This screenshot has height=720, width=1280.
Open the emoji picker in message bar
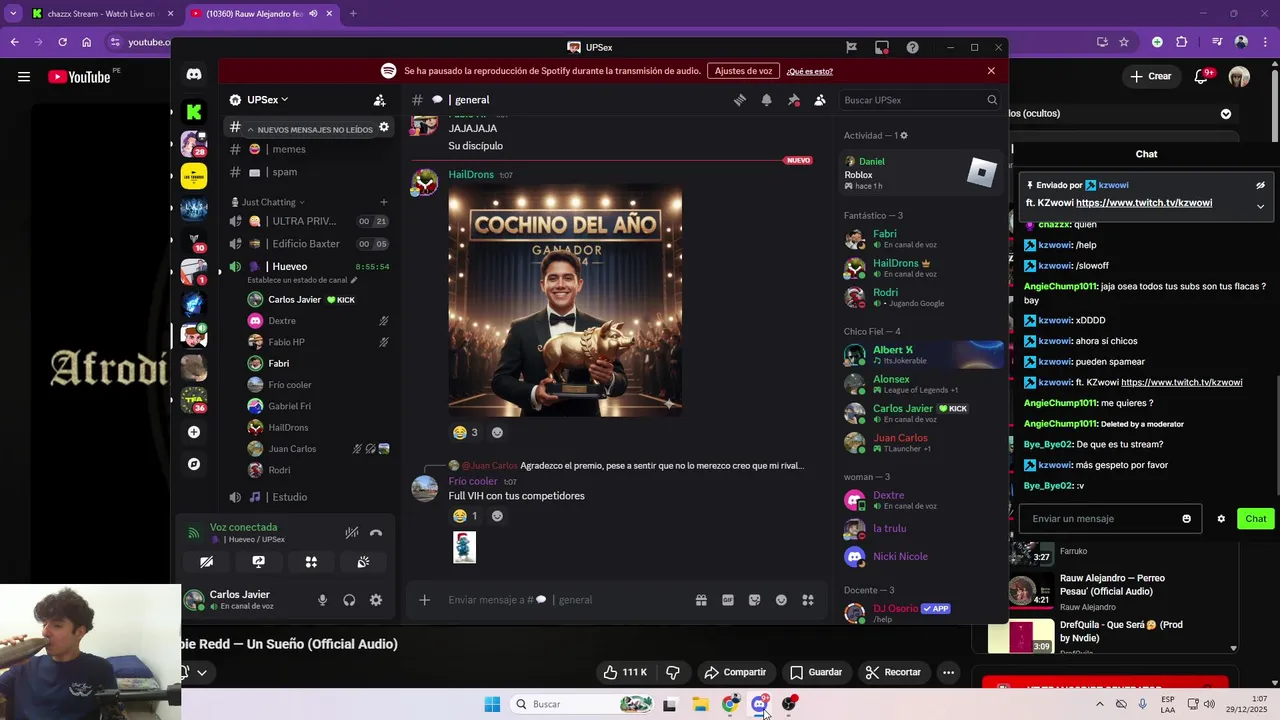(781, 600)
